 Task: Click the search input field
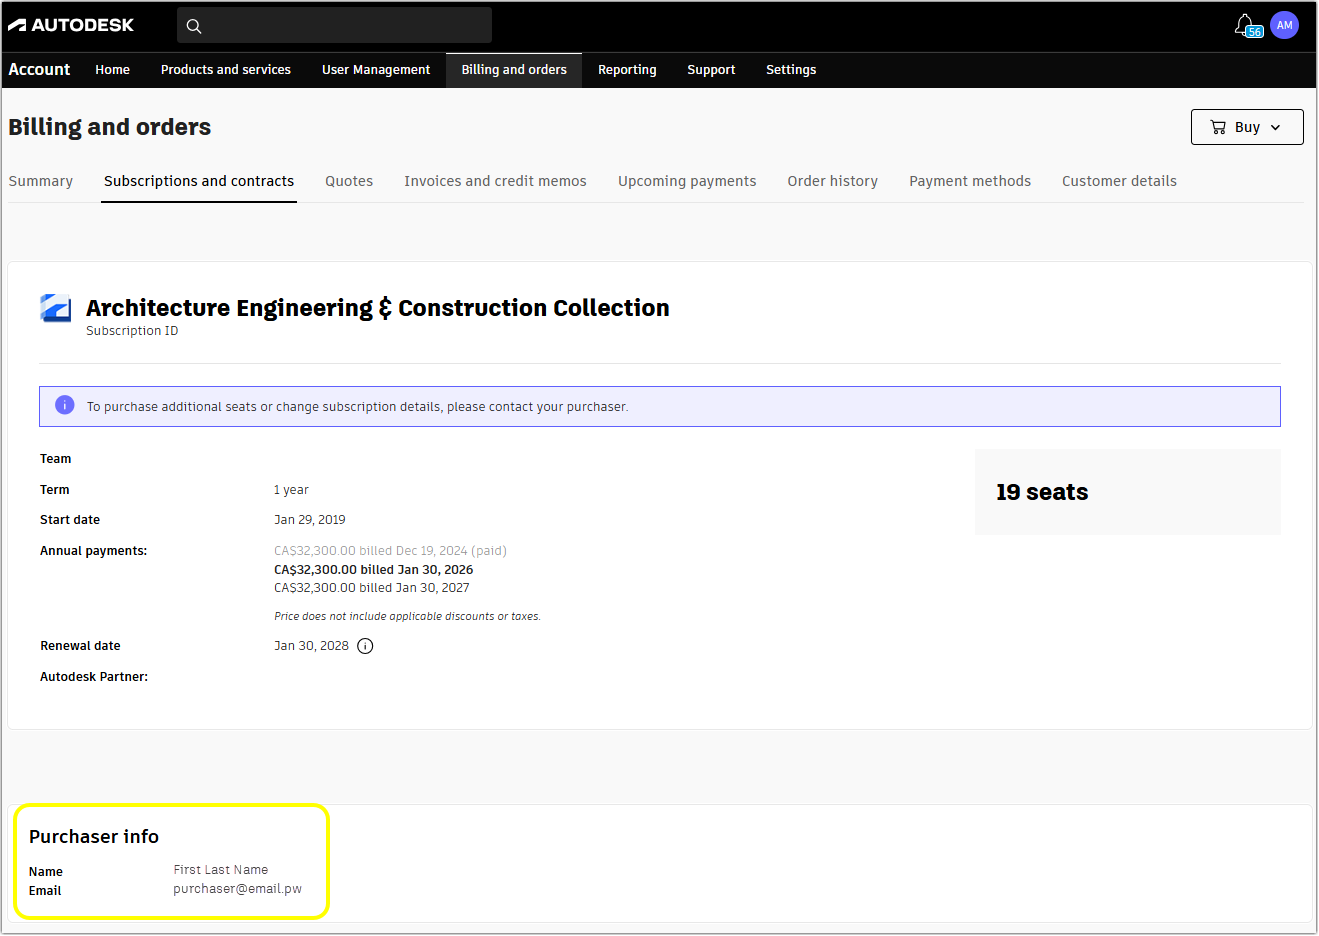pyautogui.click(x=340, y=24)
